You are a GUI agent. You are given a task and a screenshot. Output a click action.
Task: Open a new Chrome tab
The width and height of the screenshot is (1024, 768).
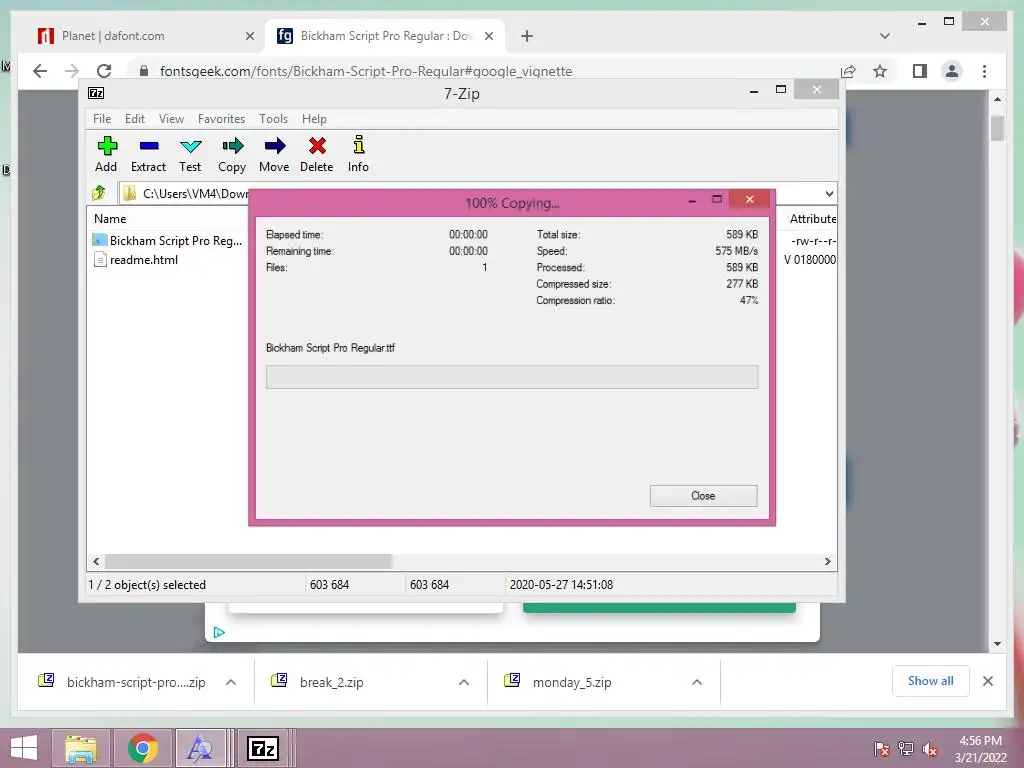(x=527, y=36)
